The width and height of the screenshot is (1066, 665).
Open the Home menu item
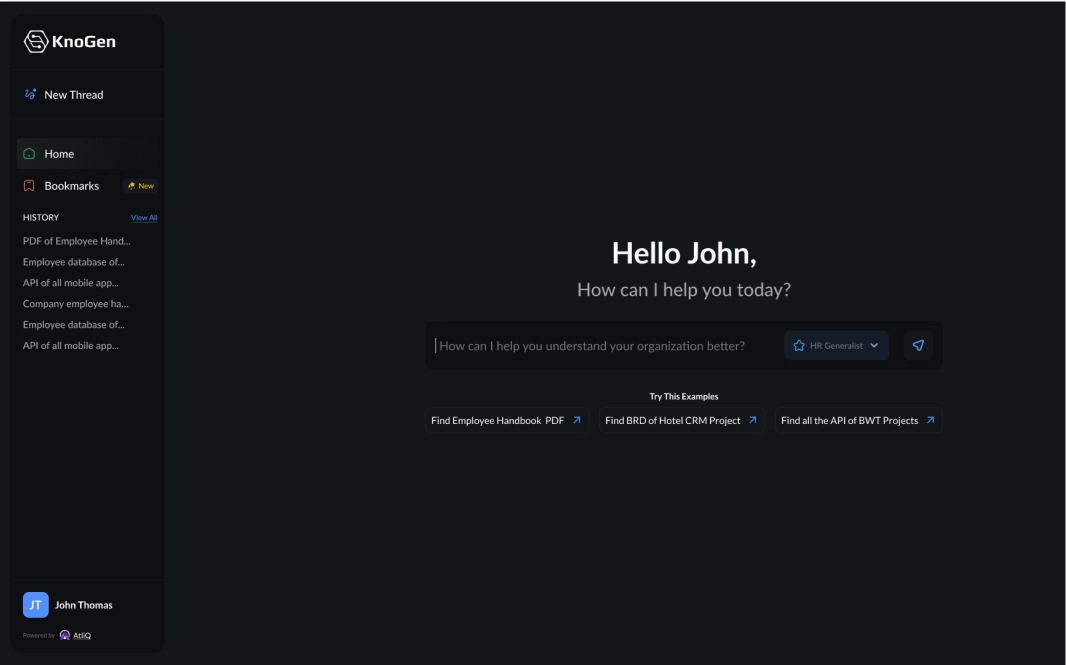pos(59,154)
